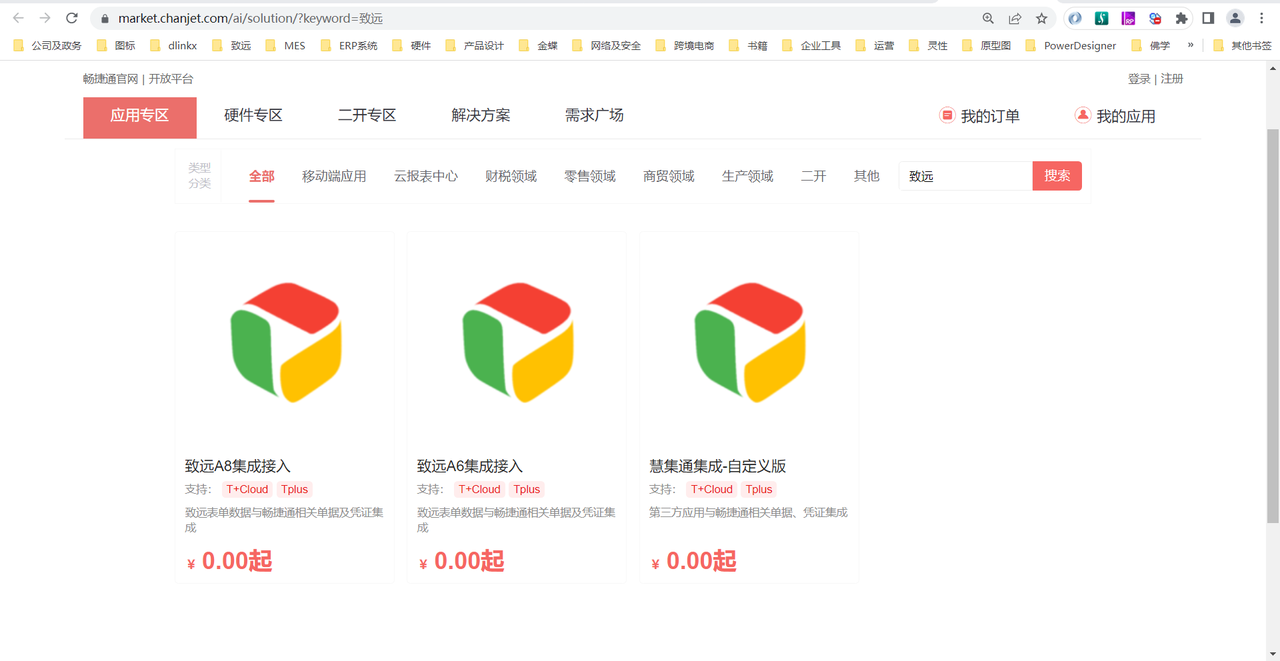The image size is (1280, 661).
Task: Switch to the 应用专区 tab
Action: pos(140,117)
